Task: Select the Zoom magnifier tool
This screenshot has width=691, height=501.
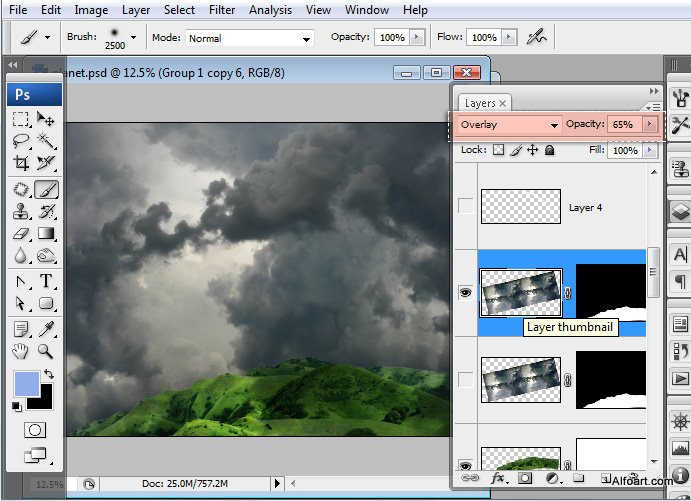Action: (46, 350)
